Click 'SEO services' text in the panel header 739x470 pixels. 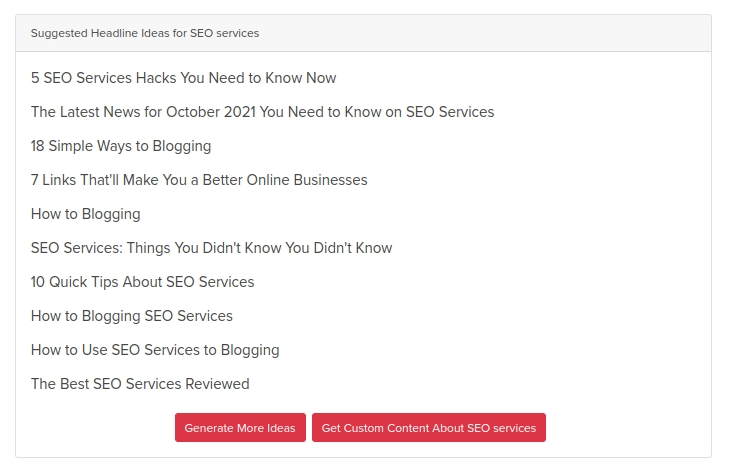coord(224,33)
